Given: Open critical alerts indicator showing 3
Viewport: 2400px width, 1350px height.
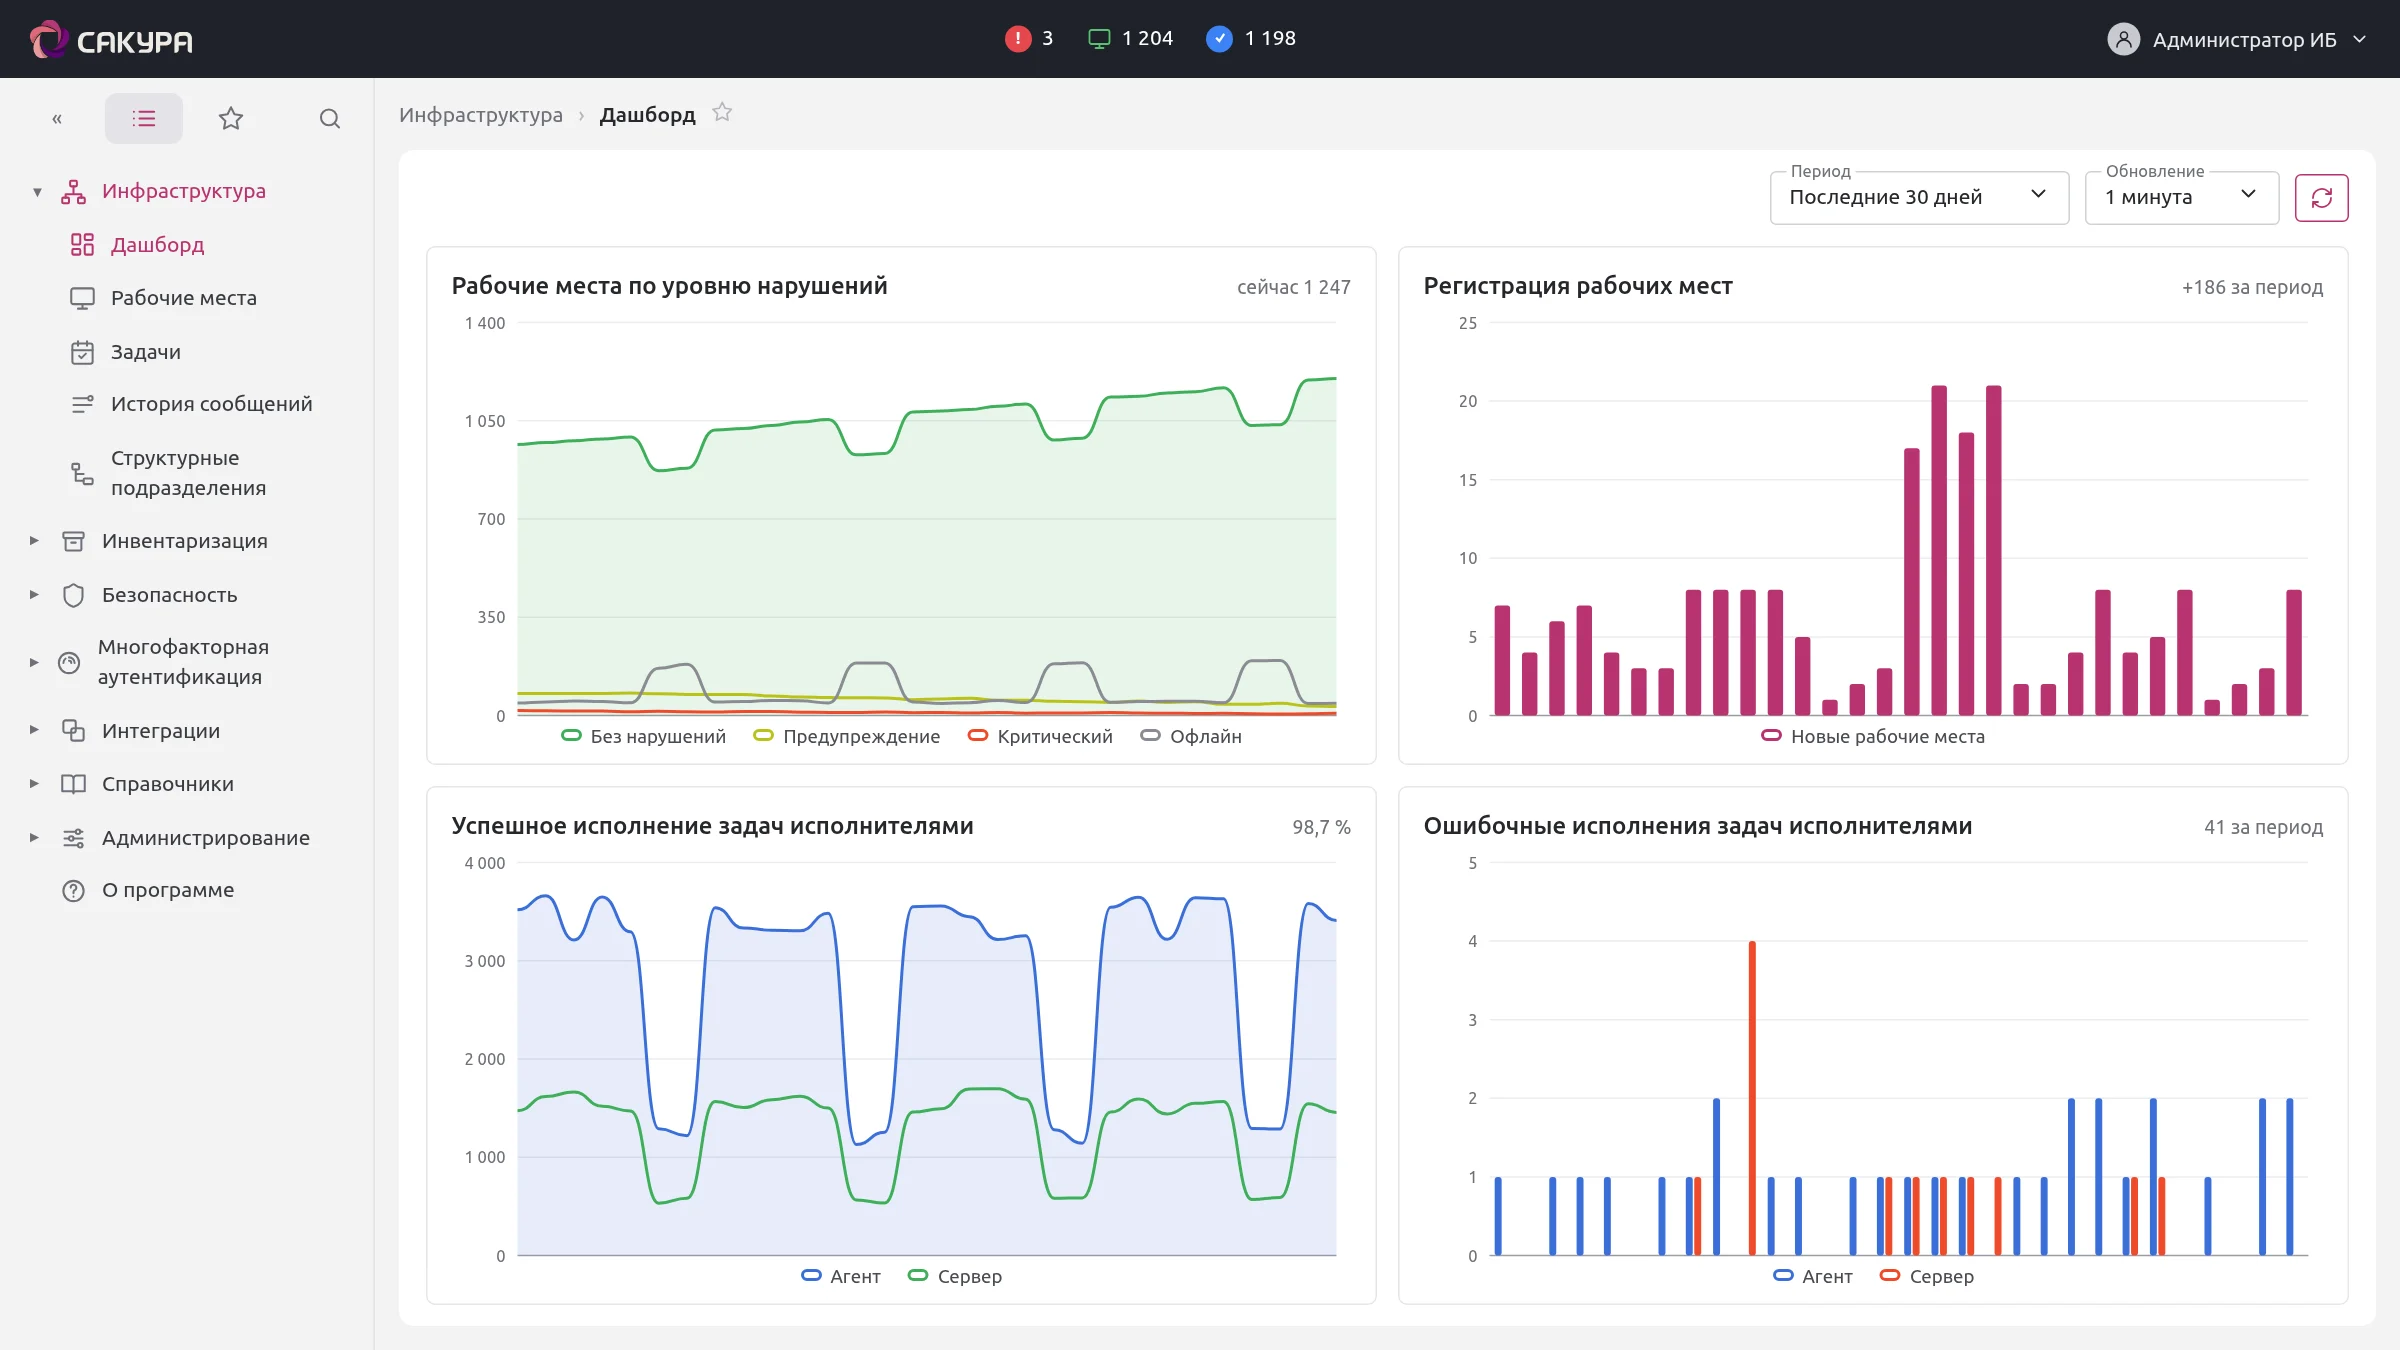Looking at the screenshot, I should [1029, 39].
